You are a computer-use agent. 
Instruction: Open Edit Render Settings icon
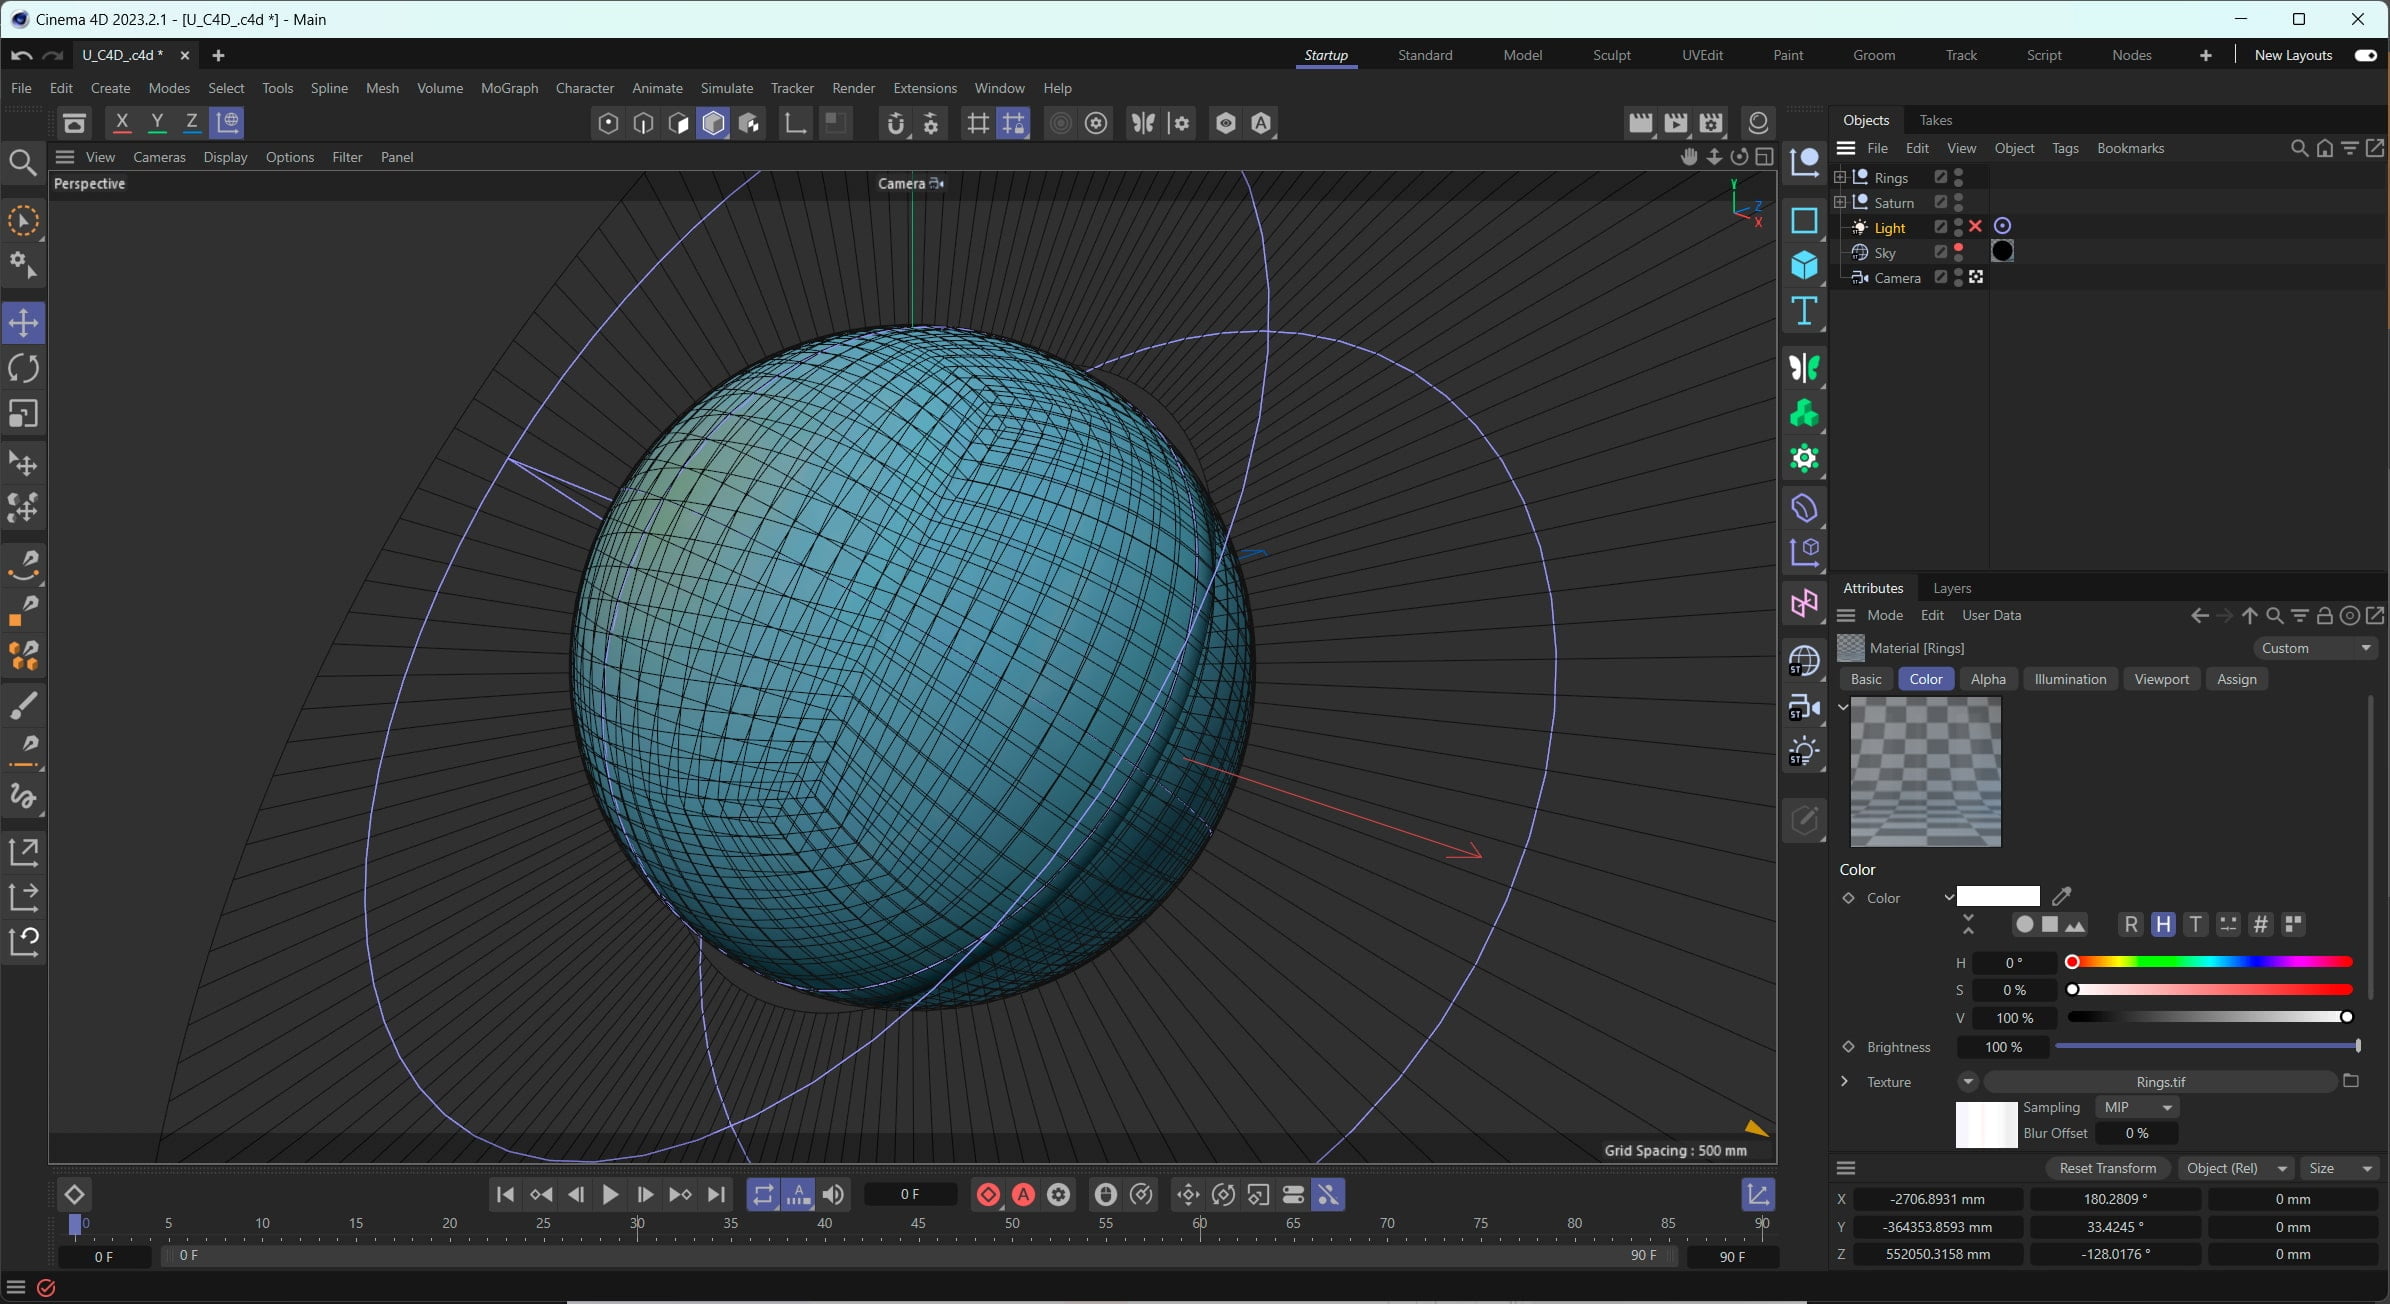tap(1711, 123)
